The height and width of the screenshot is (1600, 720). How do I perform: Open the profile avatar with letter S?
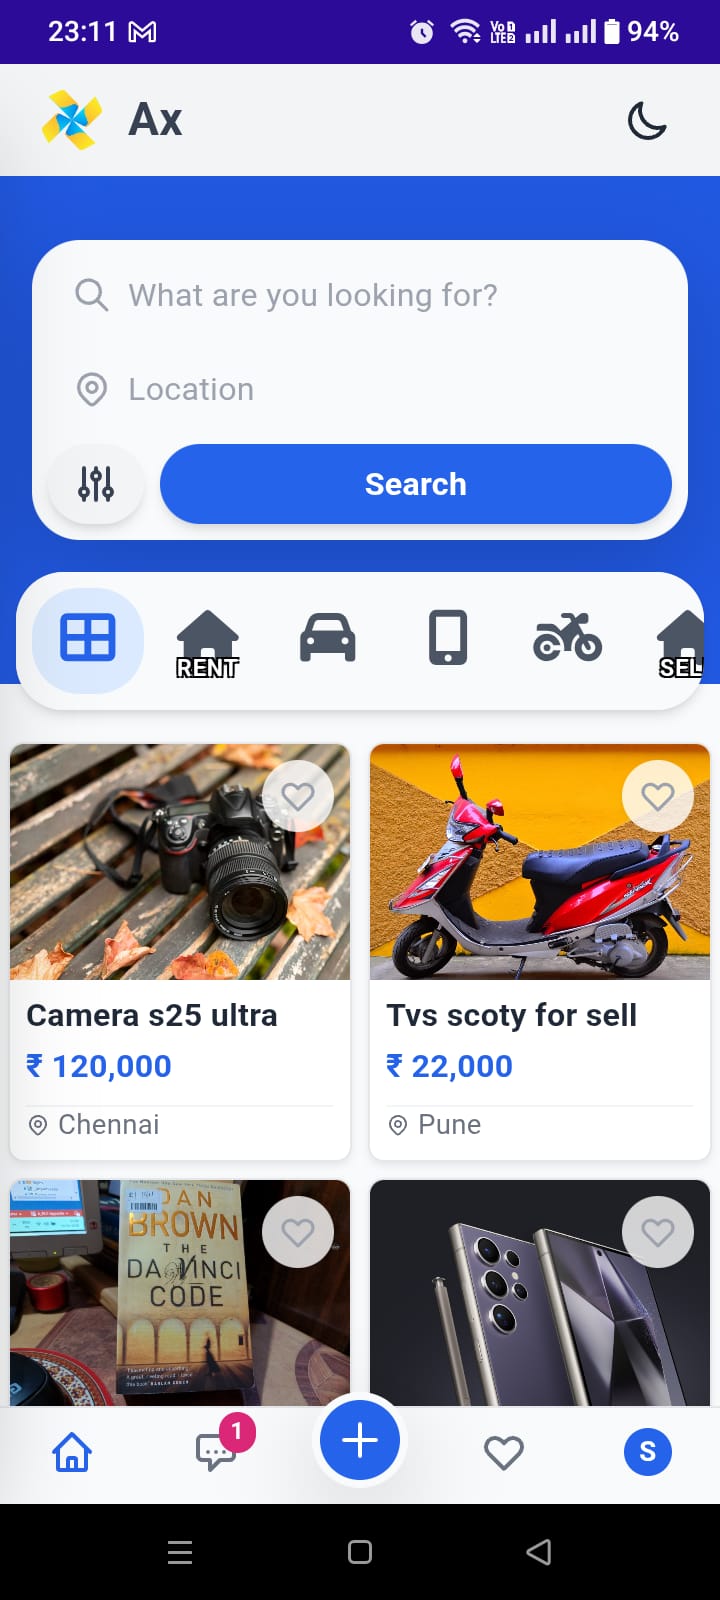(647, 1452)
